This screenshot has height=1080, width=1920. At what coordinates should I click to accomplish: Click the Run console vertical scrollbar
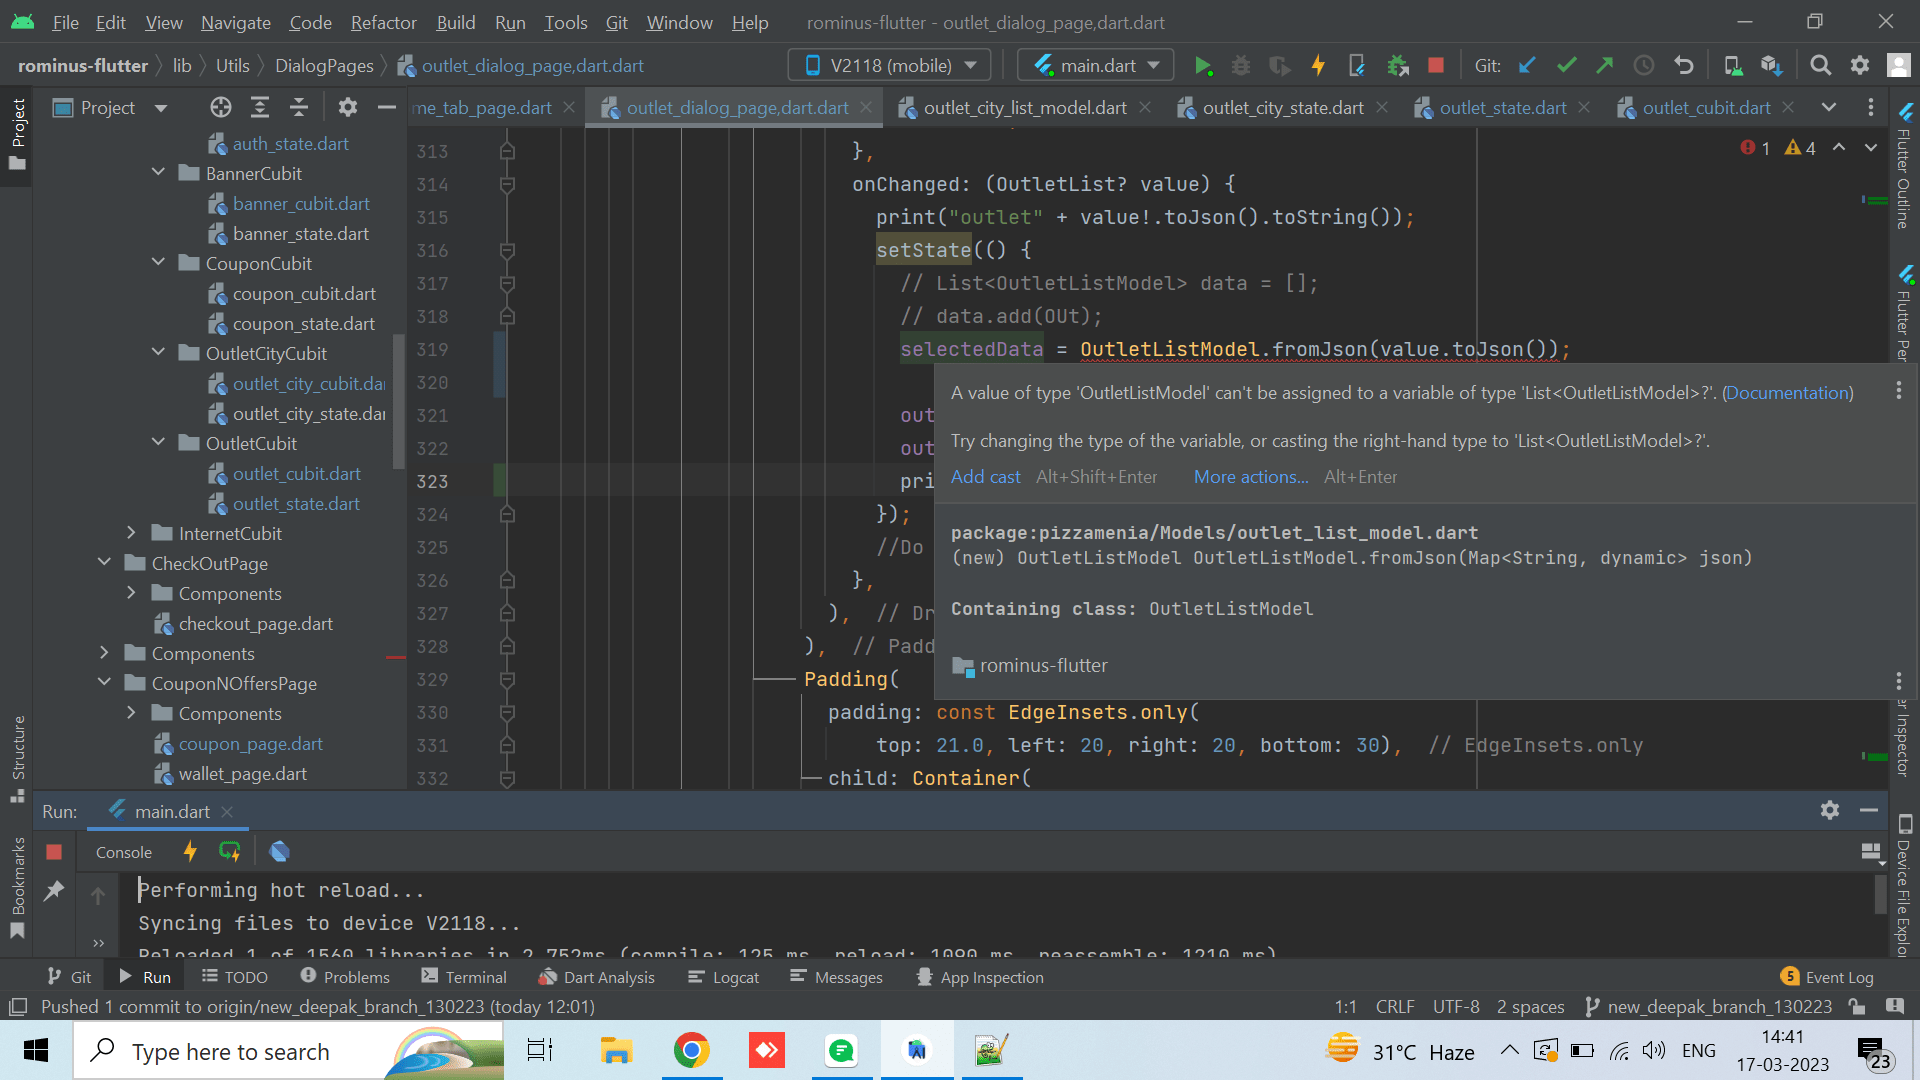[1880, 895]
